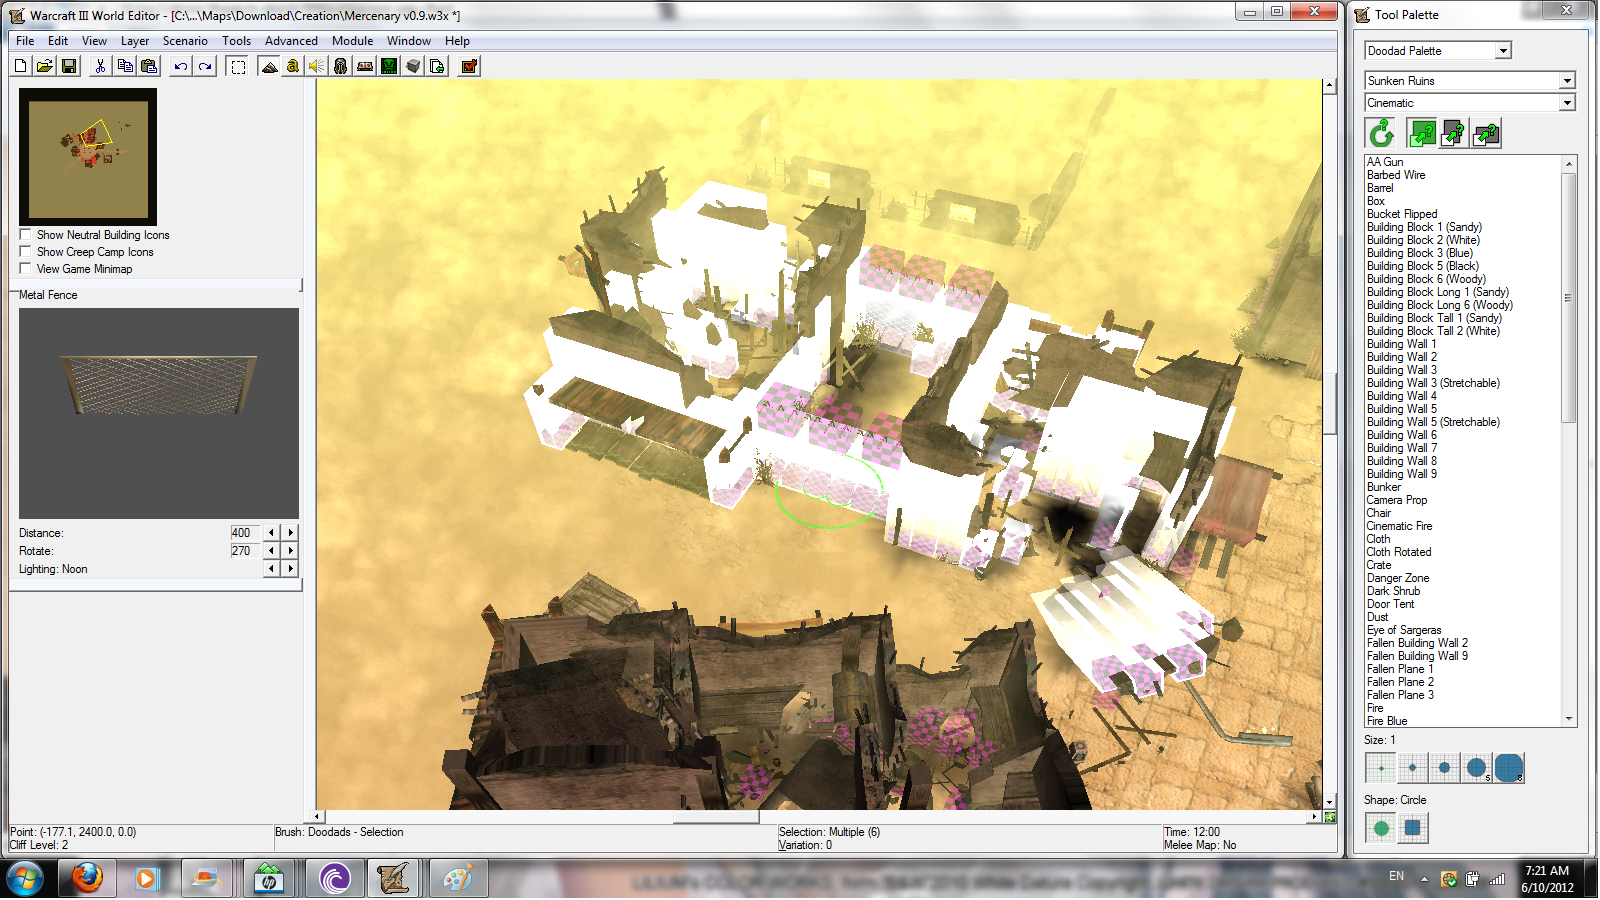Open the File menu

pos(25,41)
